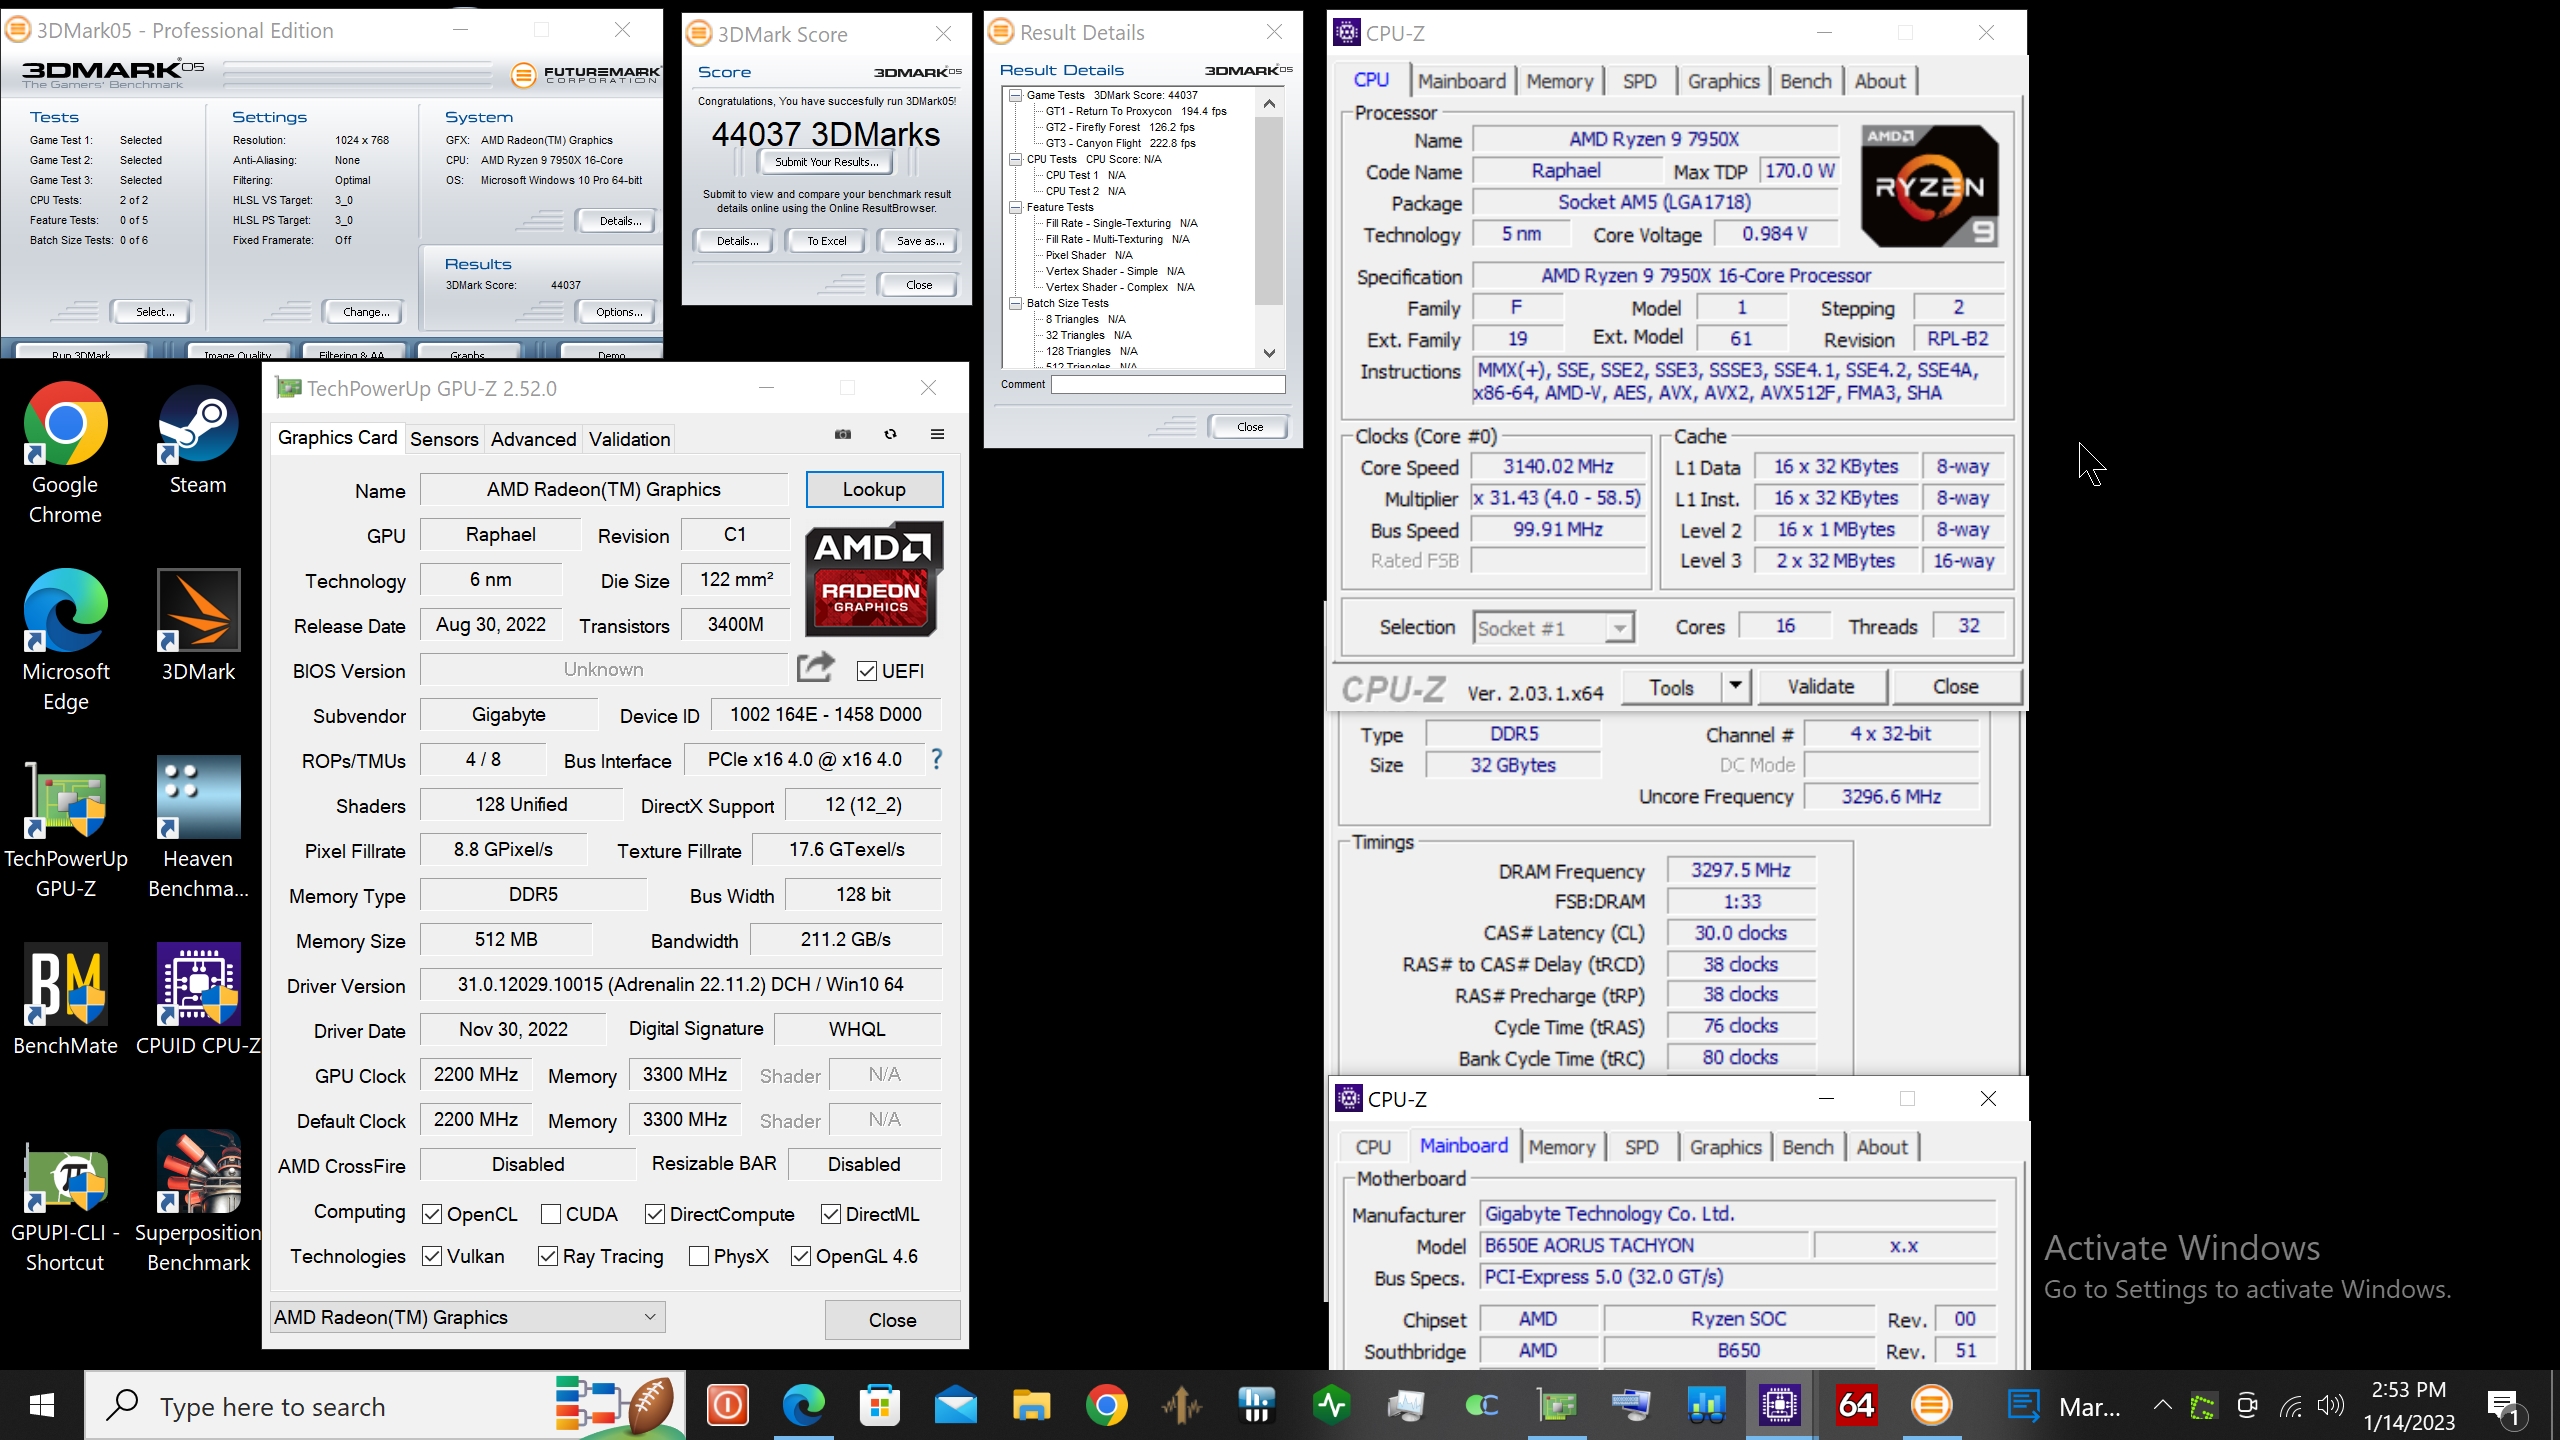Click the Bus Interface question mark
This screenshot has width=2560, height=1440.
pos(937,759)
